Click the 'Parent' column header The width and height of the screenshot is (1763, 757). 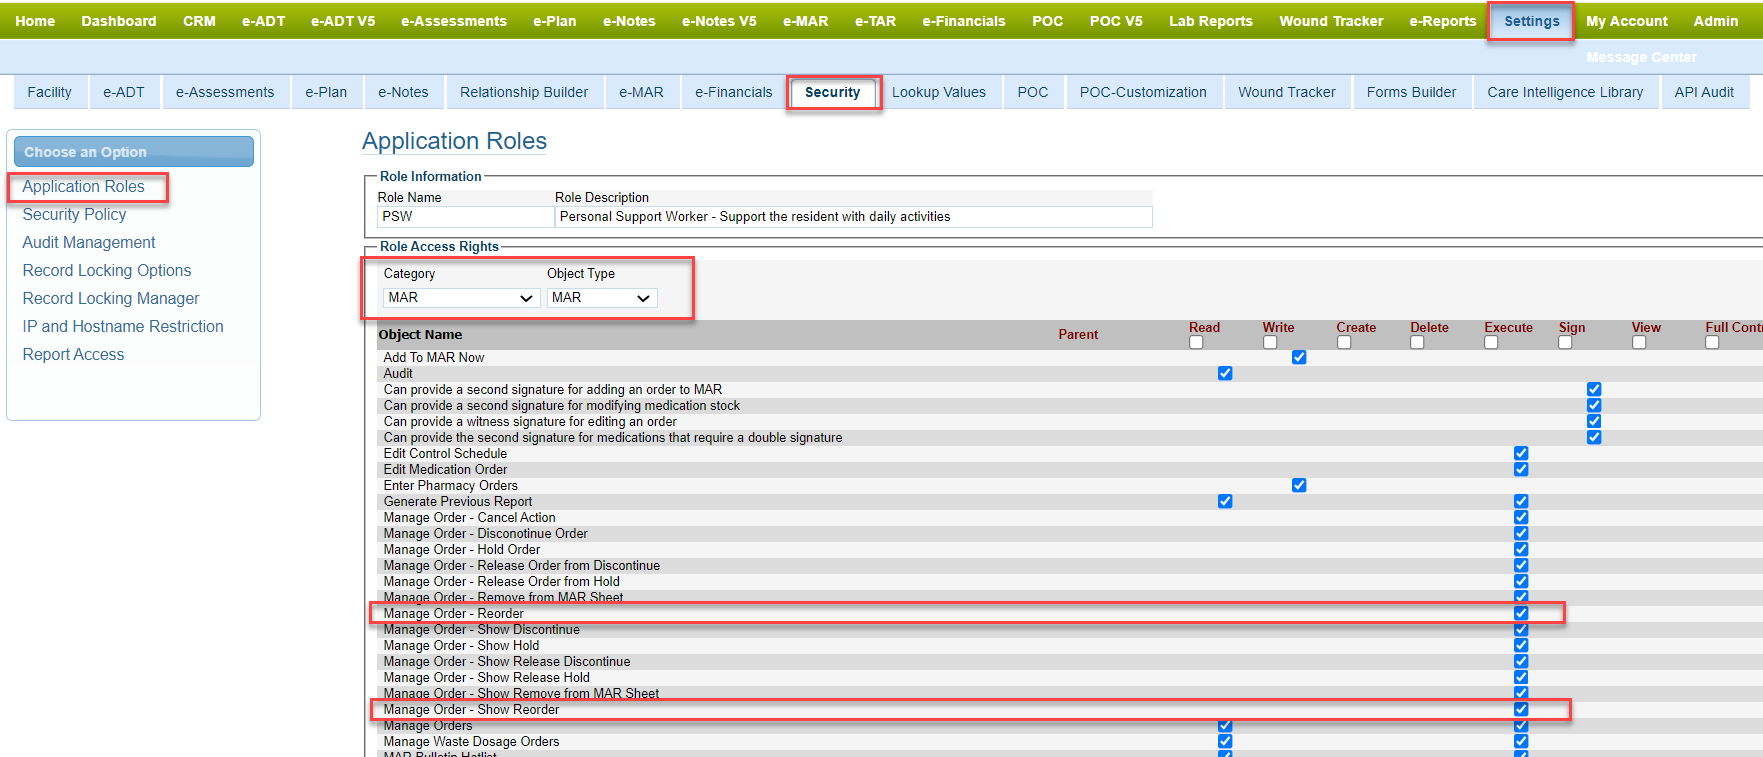(1078, 334)
